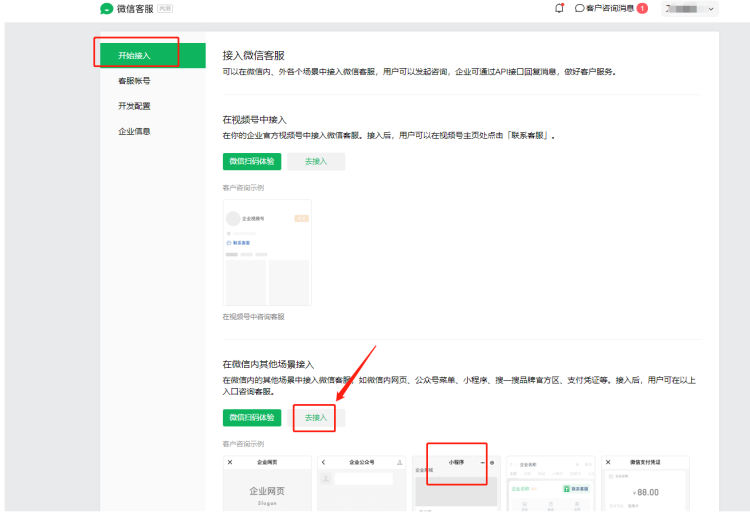
Task: Click the X icon in the 微信支付凭证 preview
Action: pyautogui.click(x=608, y=462)
